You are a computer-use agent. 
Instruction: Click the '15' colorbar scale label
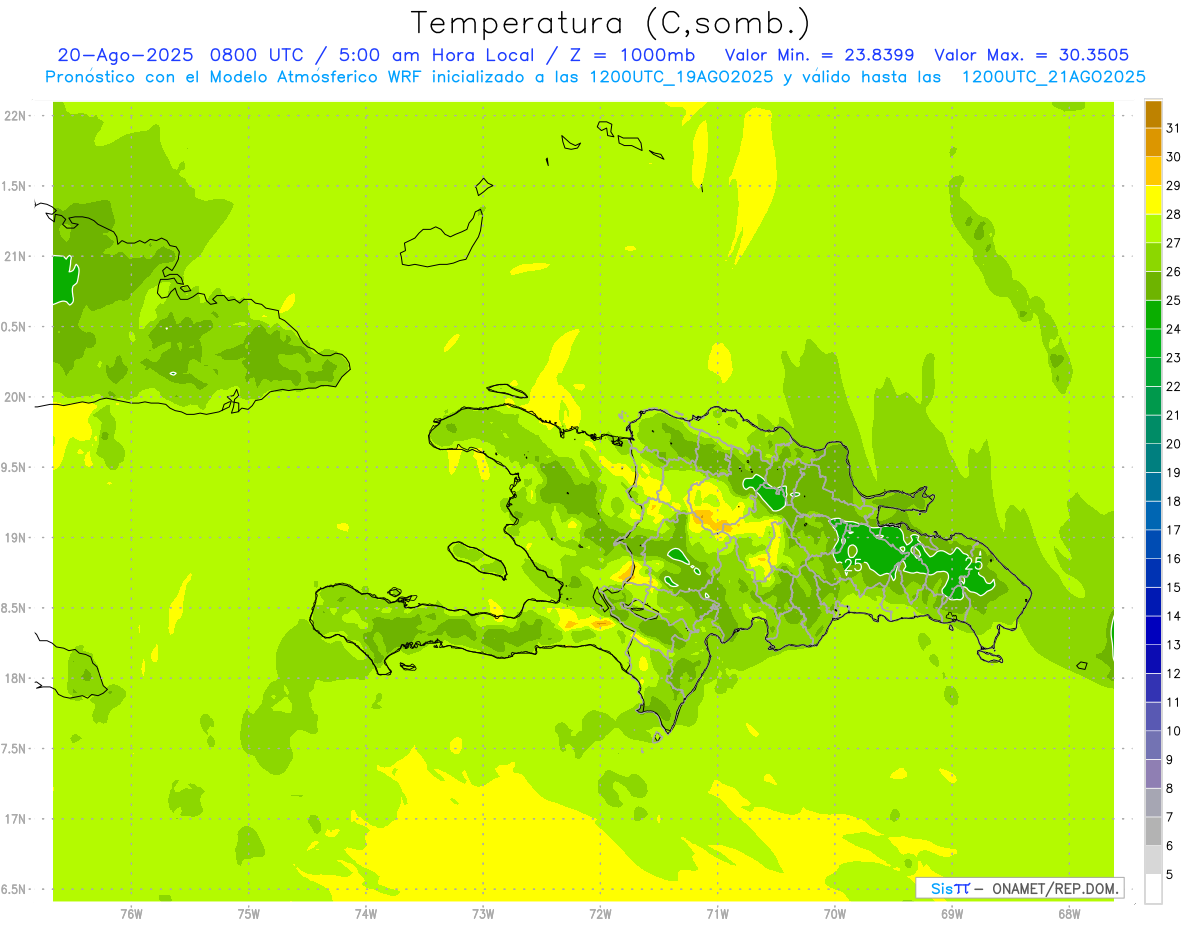pos(1174,587)
